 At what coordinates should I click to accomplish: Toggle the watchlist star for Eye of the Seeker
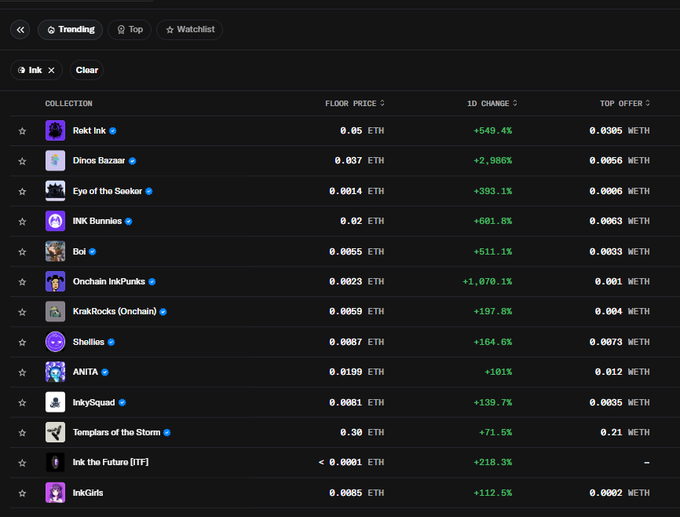click(22, 191)
